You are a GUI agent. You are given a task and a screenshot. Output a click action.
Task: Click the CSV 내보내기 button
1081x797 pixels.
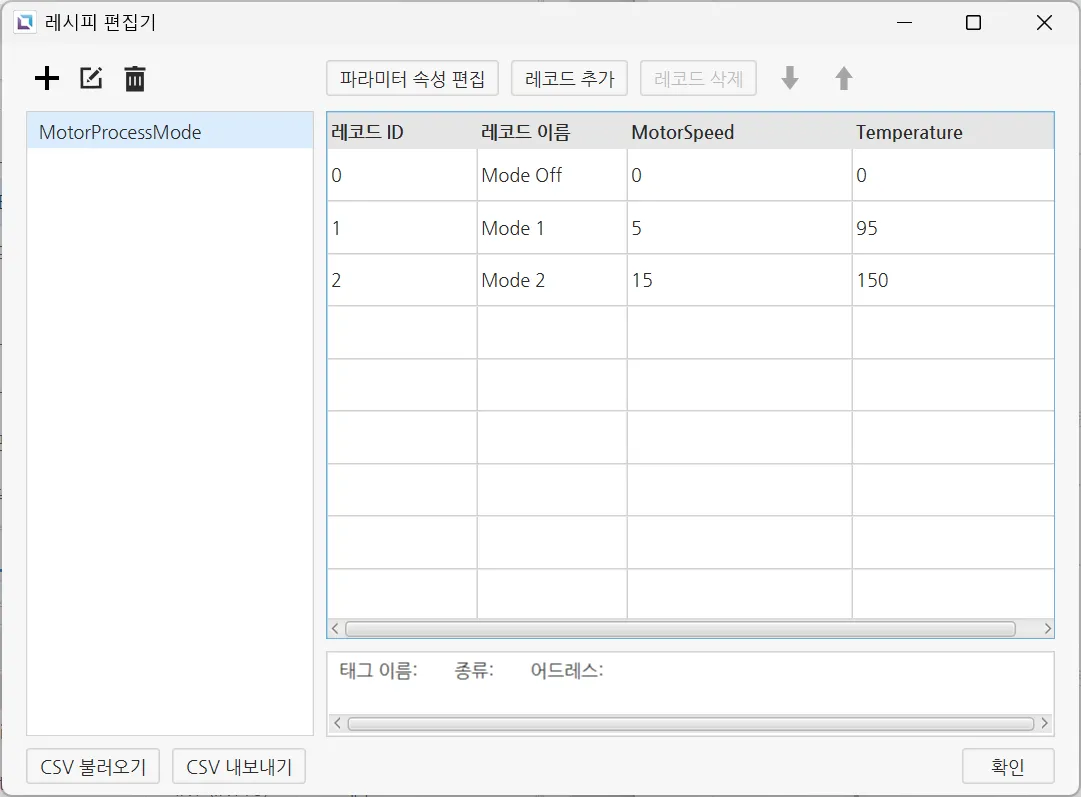coord(239,767)
